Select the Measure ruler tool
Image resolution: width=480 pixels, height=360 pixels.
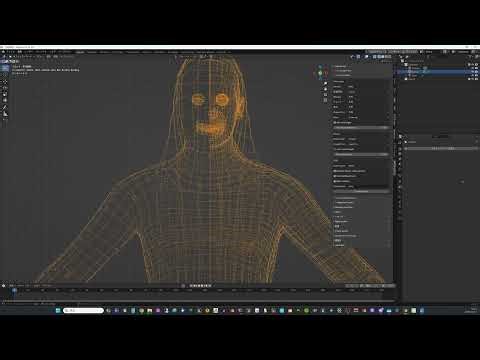pyautogui.click(x=5, y=114)
